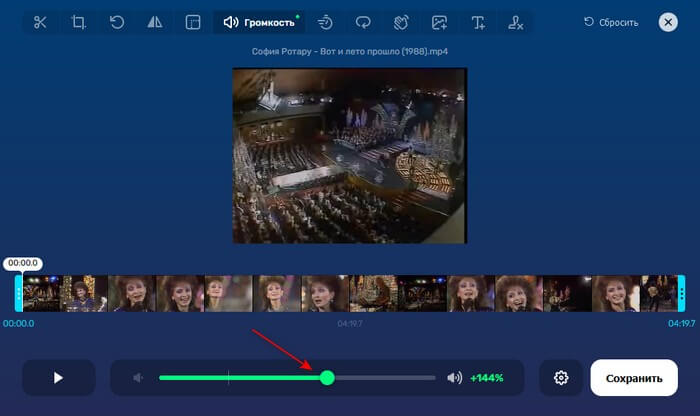700x416 pixels.
Task: Select the change speed tool
Action: pos(325,22)
